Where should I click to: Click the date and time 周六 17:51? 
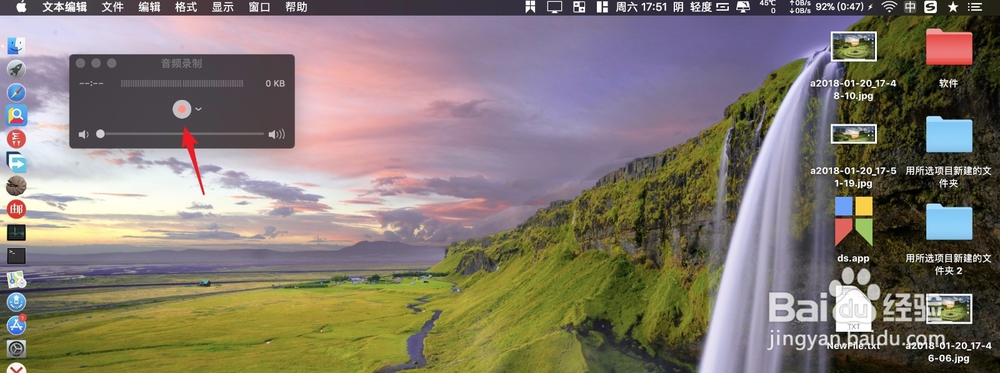pos(641,7)
